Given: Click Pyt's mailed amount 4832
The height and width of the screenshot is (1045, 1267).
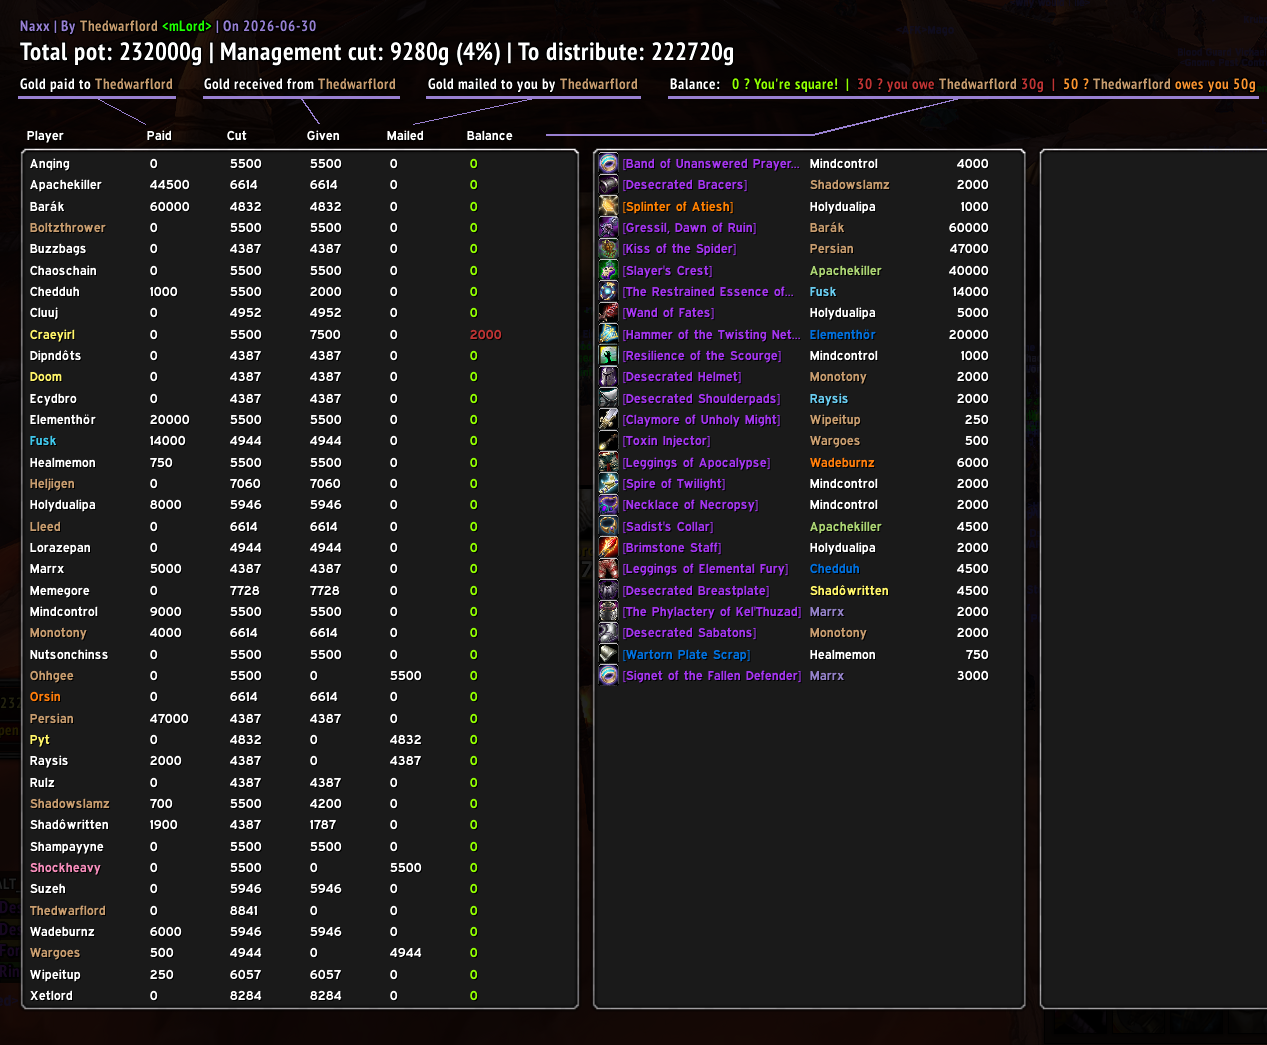Looking at the screenshot, I should point(405,740).
